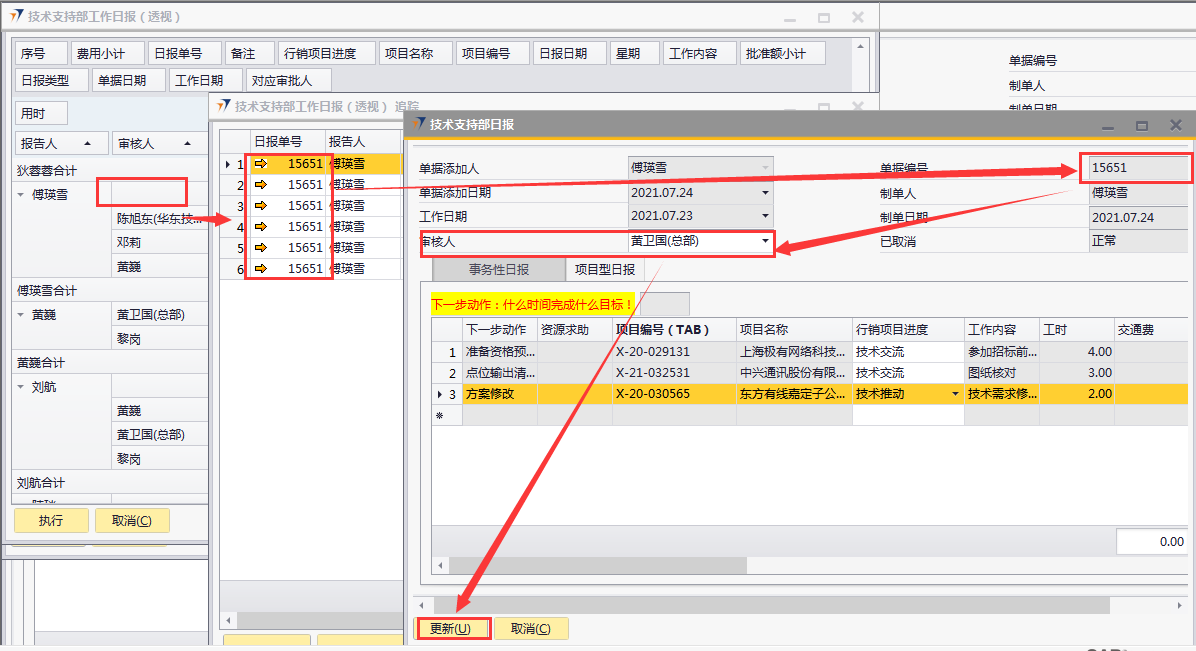The height and width of the screenshot is (651, 1196).
Task: Open the 技术推动 dropdown in row 3
Action: pyautogui.click(x=955, y=394)
